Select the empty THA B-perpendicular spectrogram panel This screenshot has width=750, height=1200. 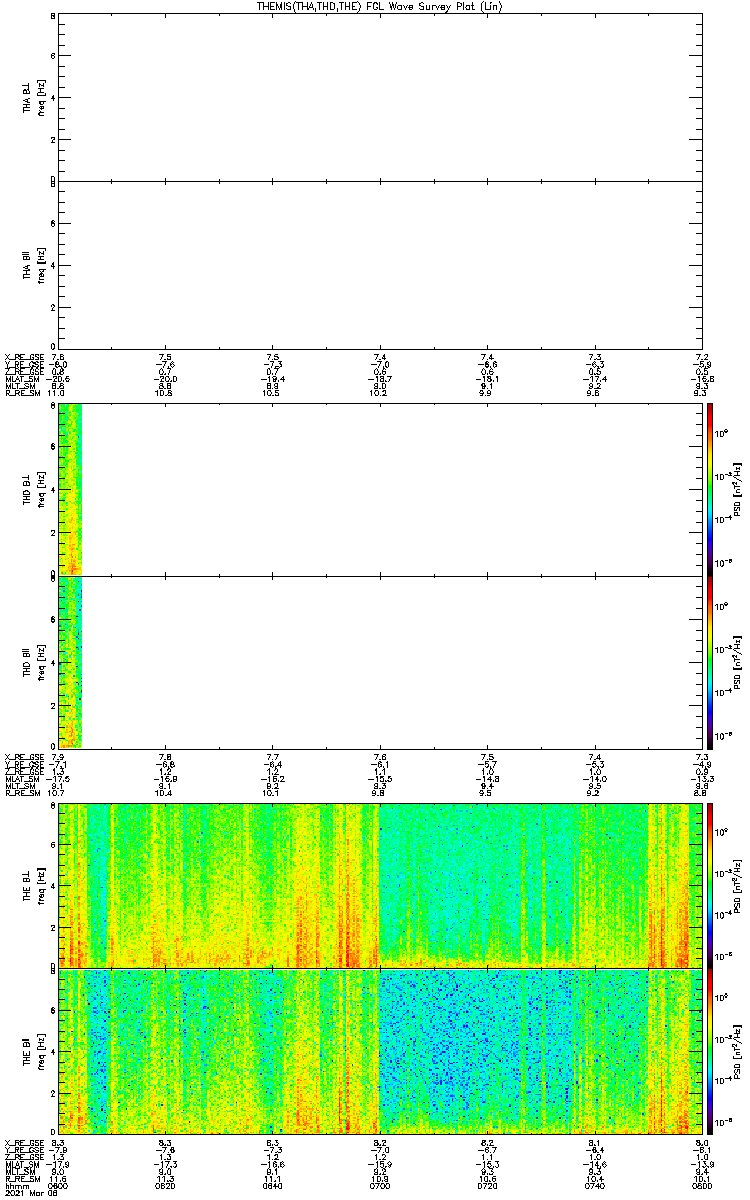click(x=380, y=95)
